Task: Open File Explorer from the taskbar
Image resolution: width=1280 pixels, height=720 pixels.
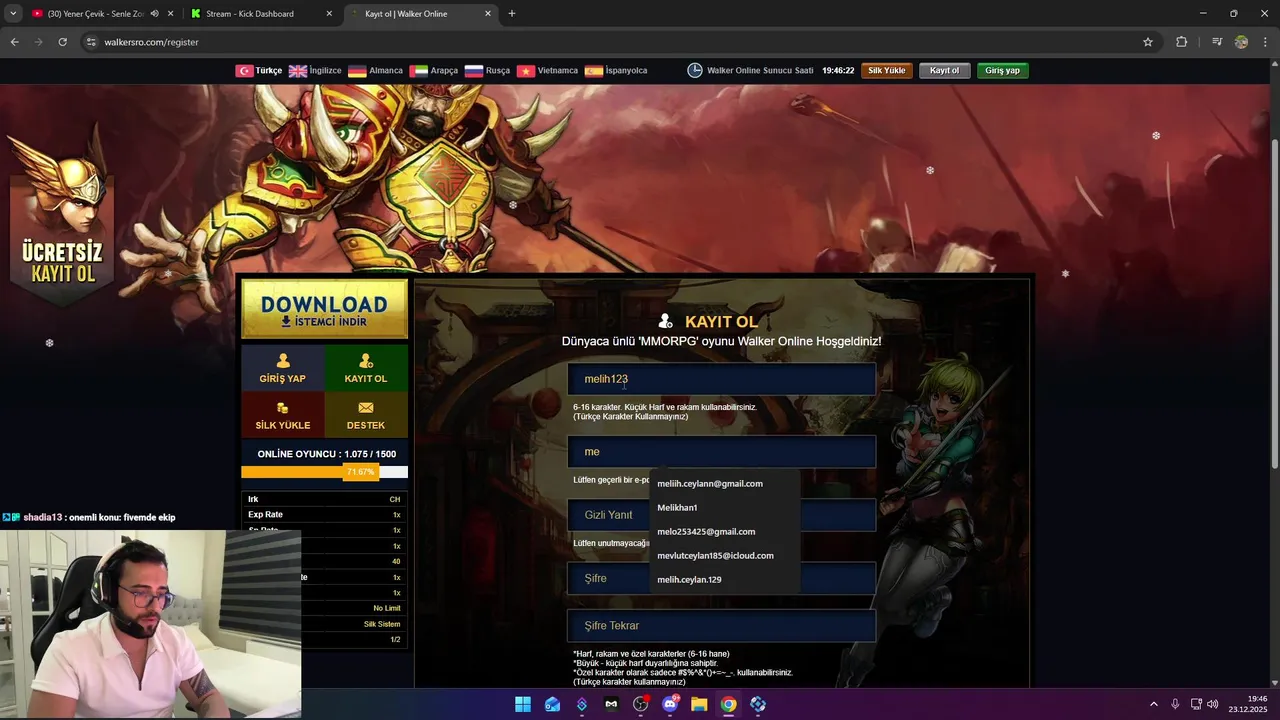Action: 699,704
